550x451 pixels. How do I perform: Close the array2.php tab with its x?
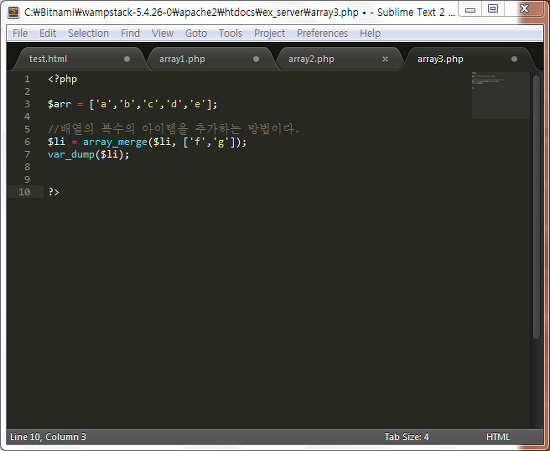click(x=385, y=59)
